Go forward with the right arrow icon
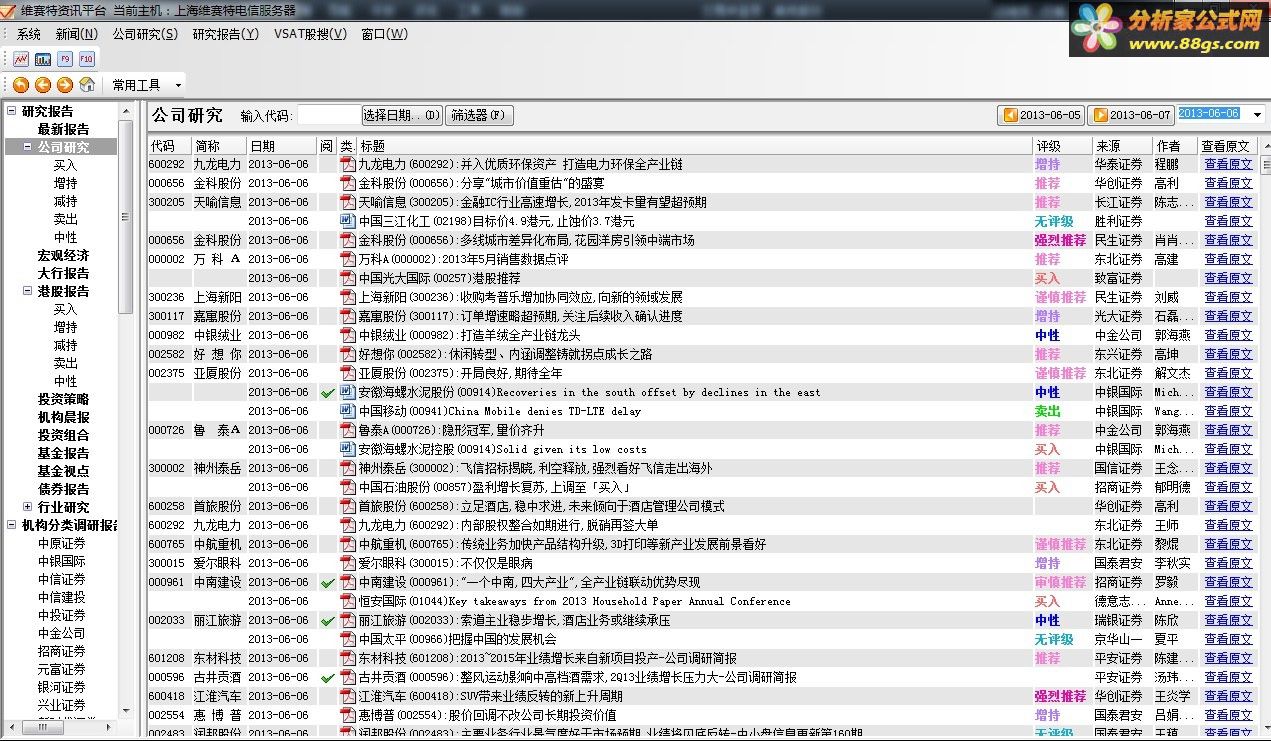The image size is (1271, 741). (x=65, y=85)
